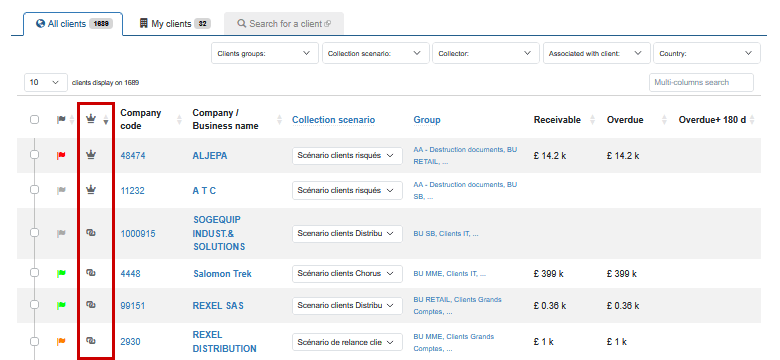Sort the Overdue column

664,120
